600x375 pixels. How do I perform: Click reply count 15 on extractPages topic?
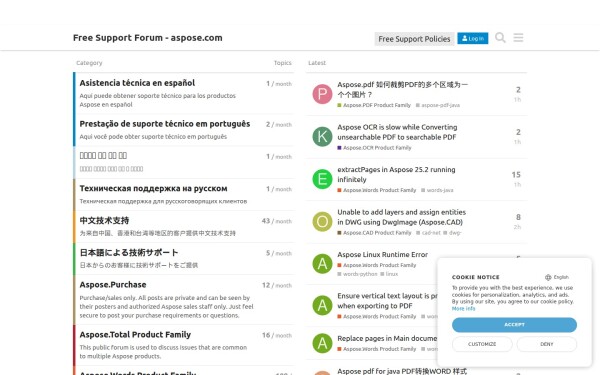(x=516, y=175)
